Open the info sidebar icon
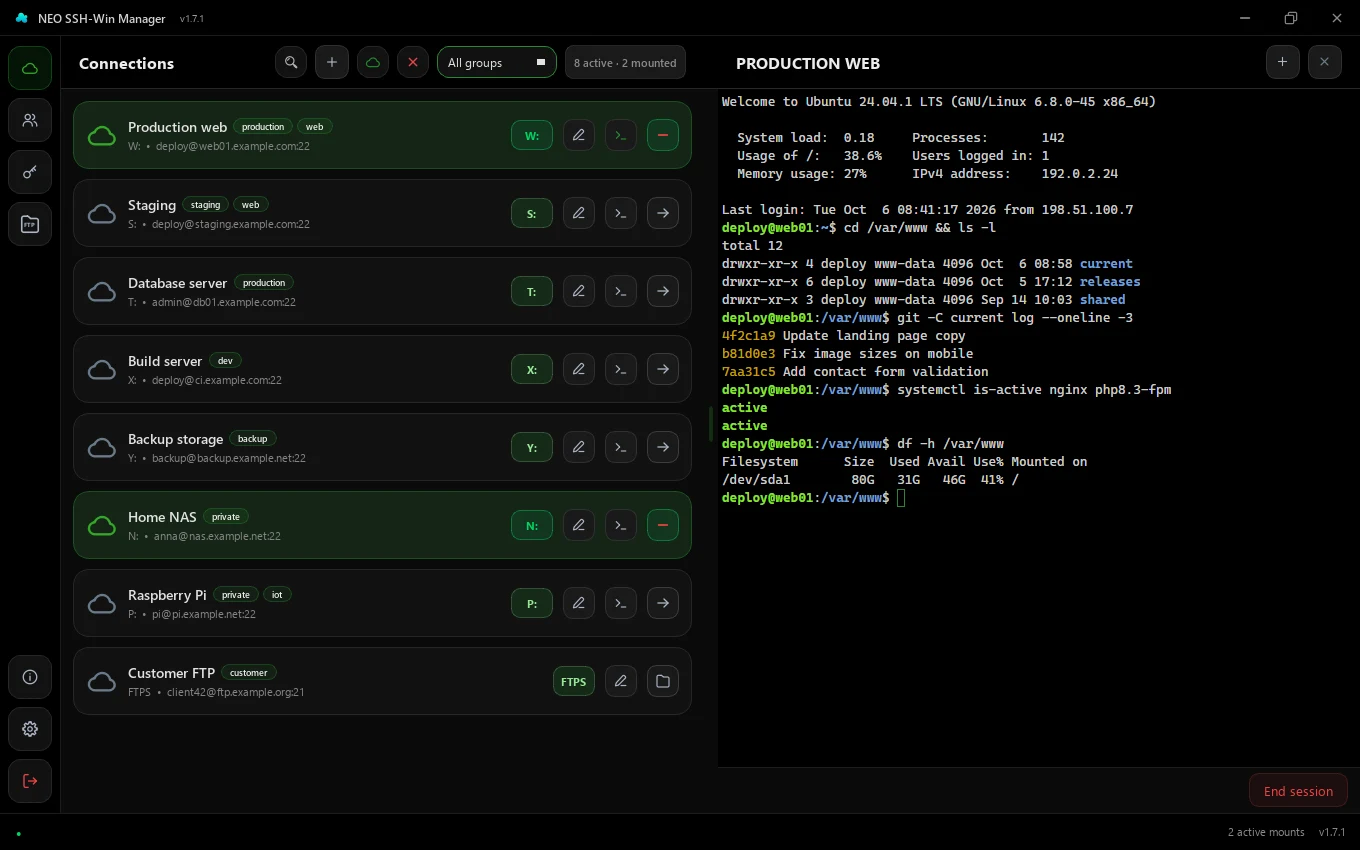The height and width of the screenshot is (850, 1360). [30, 677]
